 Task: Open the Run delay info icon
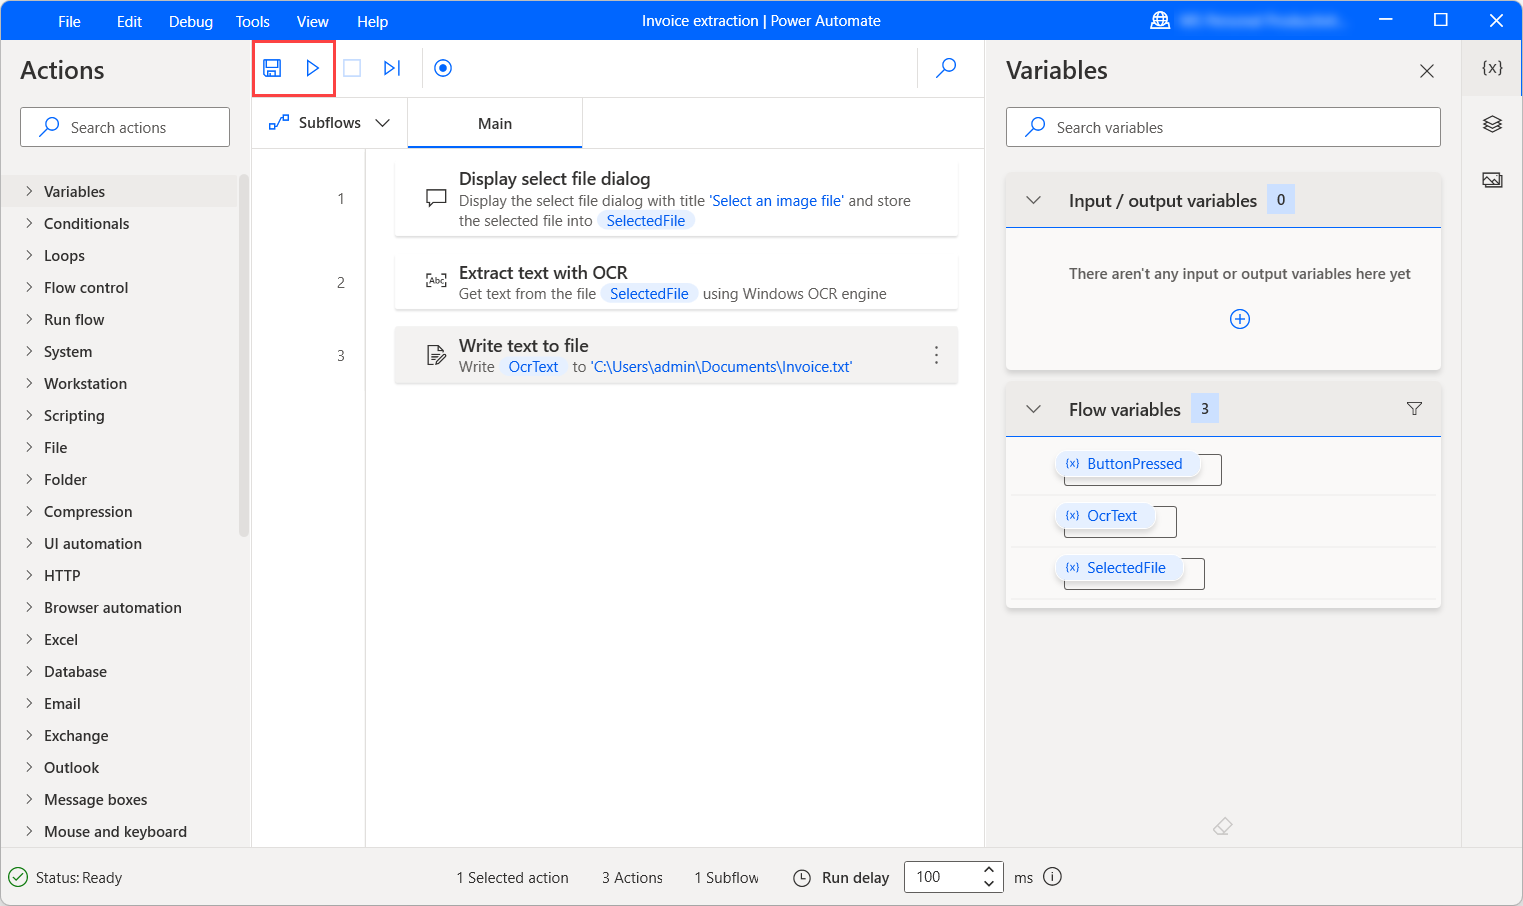pos(1052,877)
